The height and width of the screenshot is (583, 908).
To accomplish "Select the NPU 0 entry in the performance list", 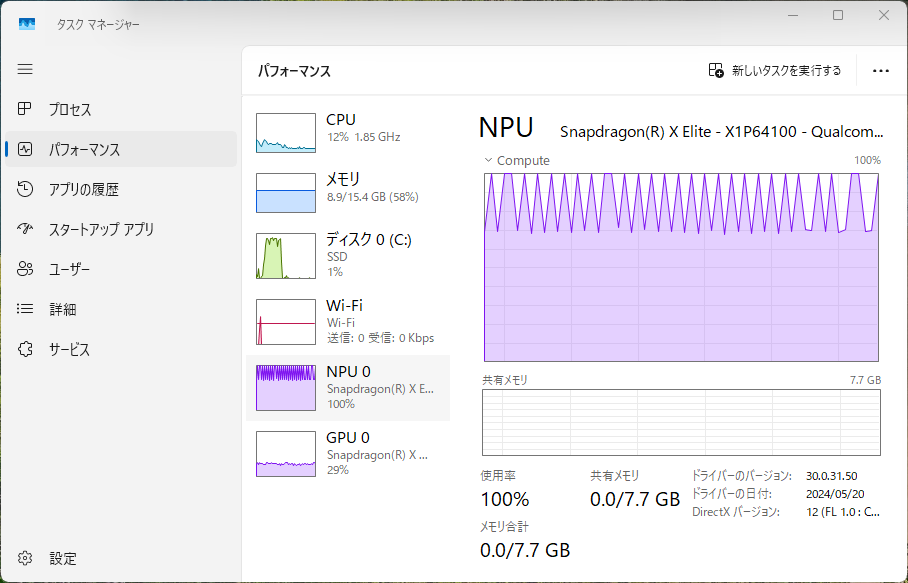I will click(x=345, y=387).
